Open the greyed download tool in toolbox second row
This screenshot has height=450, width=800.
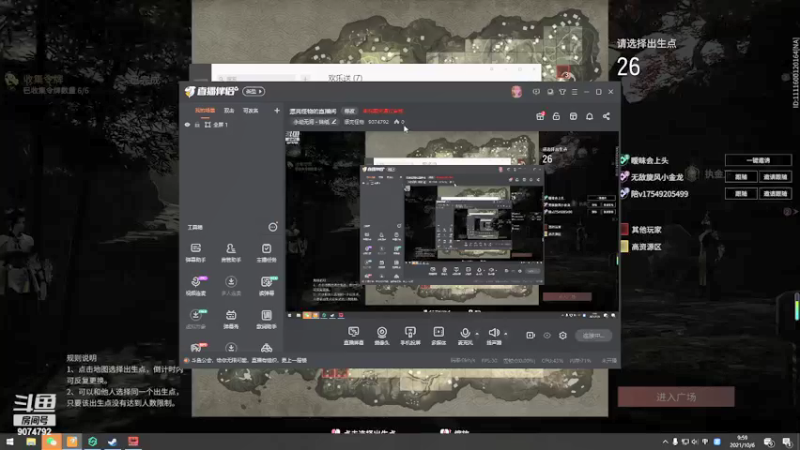pos(231,286)
